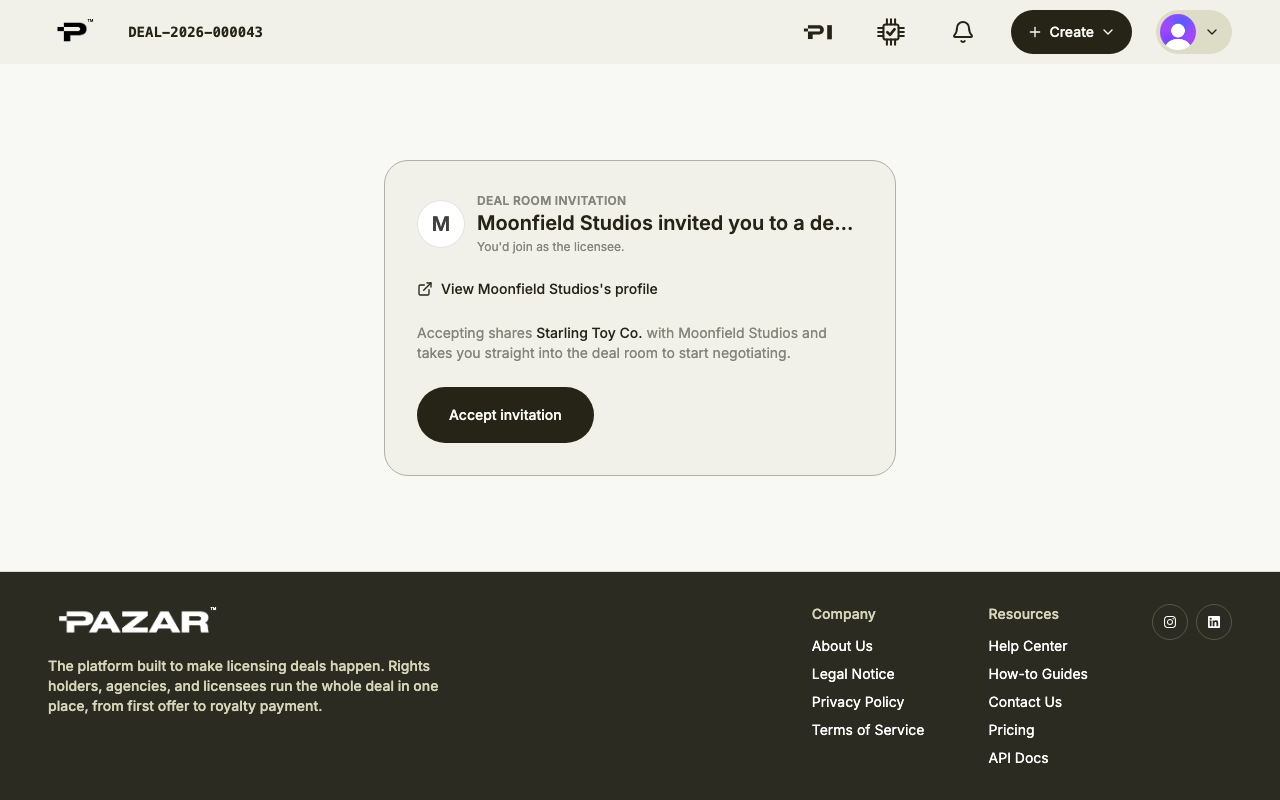This screenshot has width=1280, height=800.
Task: View Moonfield Studios's profile link
Action: [537, 289]
